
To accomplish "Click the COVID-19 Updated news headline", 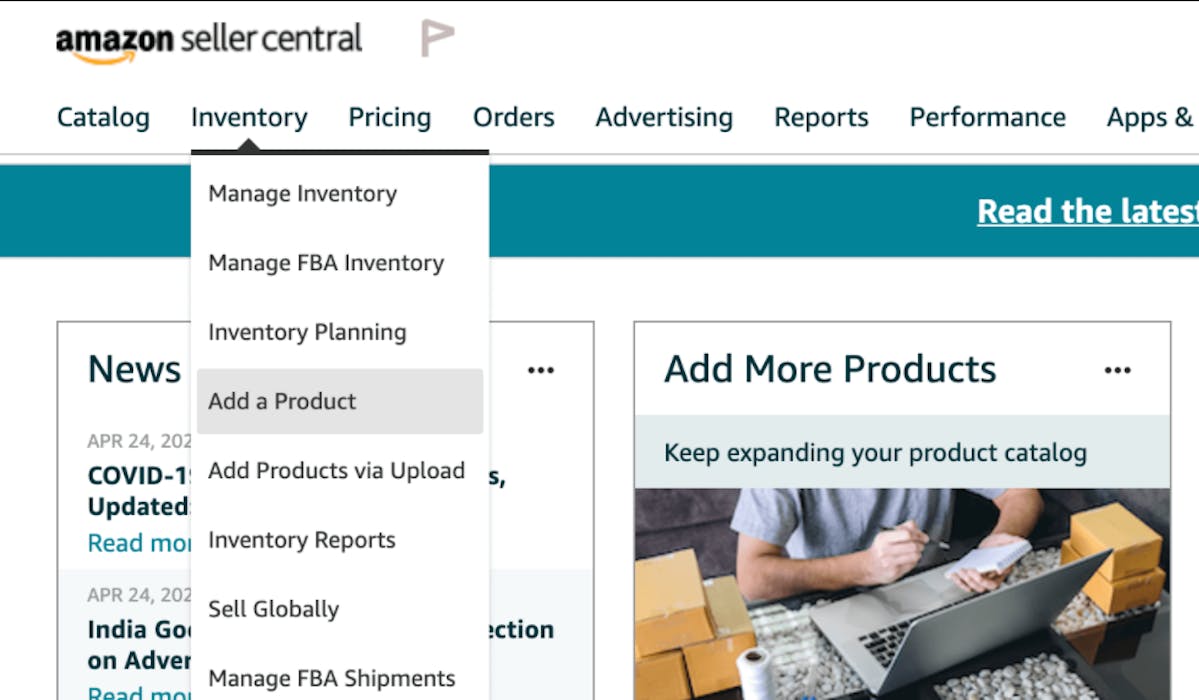I will (139, 491).
